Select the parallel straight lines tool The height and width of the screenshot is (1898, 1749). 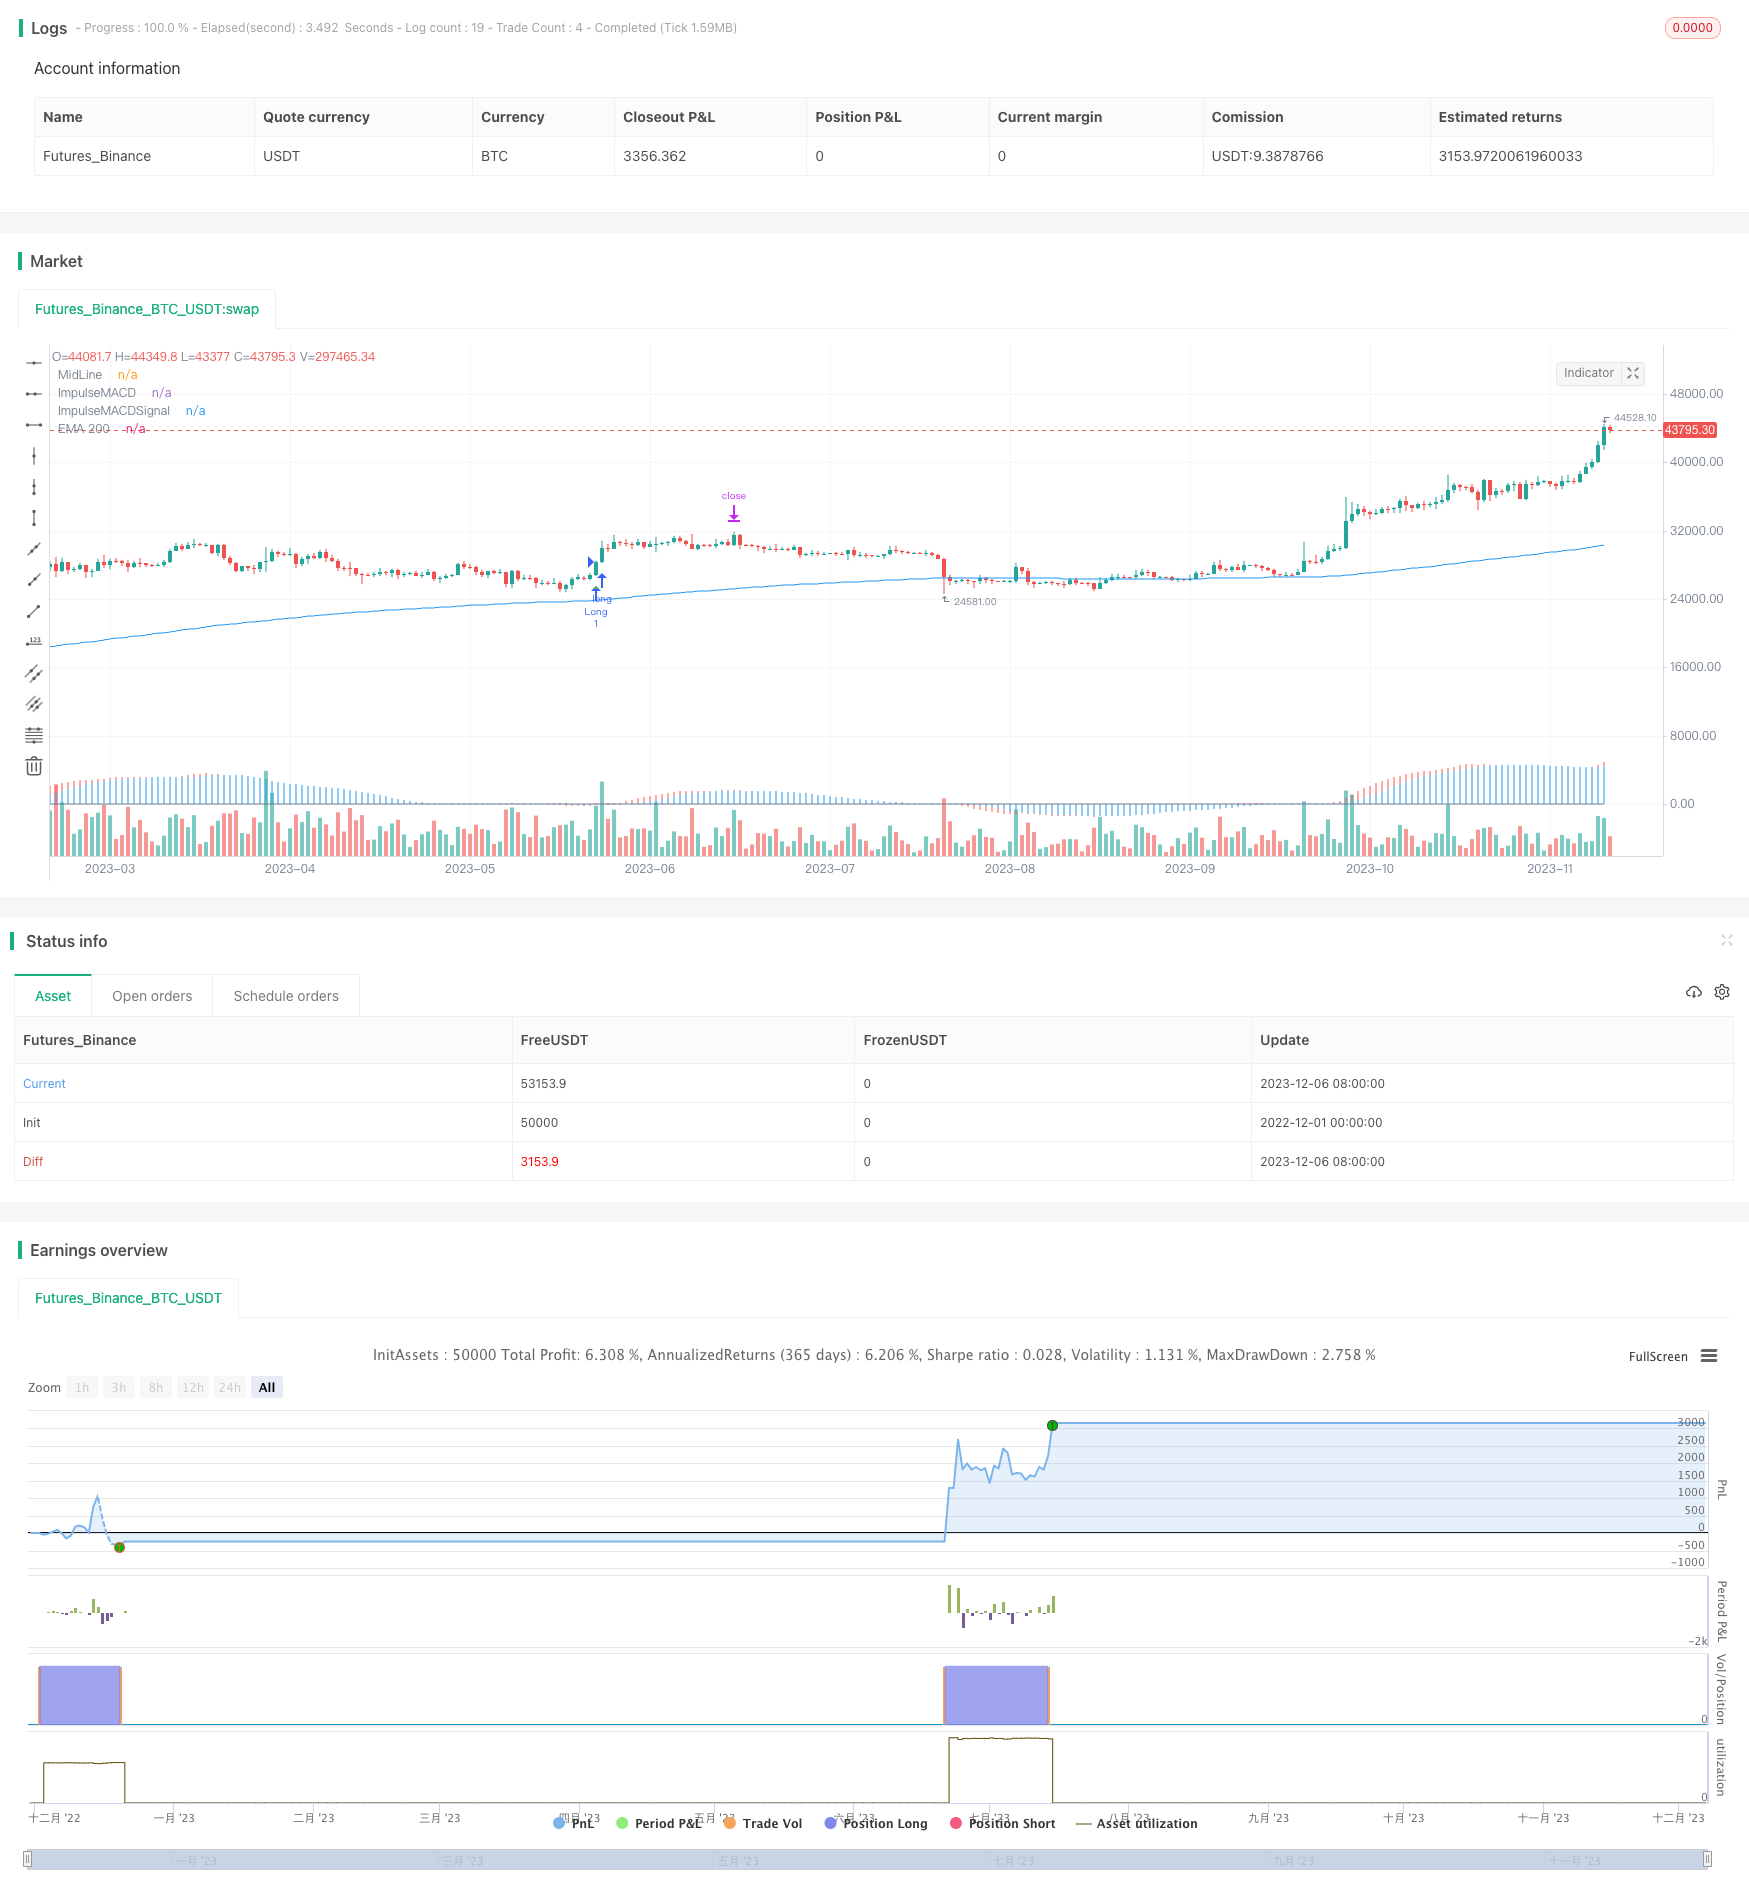pos(34,704)
